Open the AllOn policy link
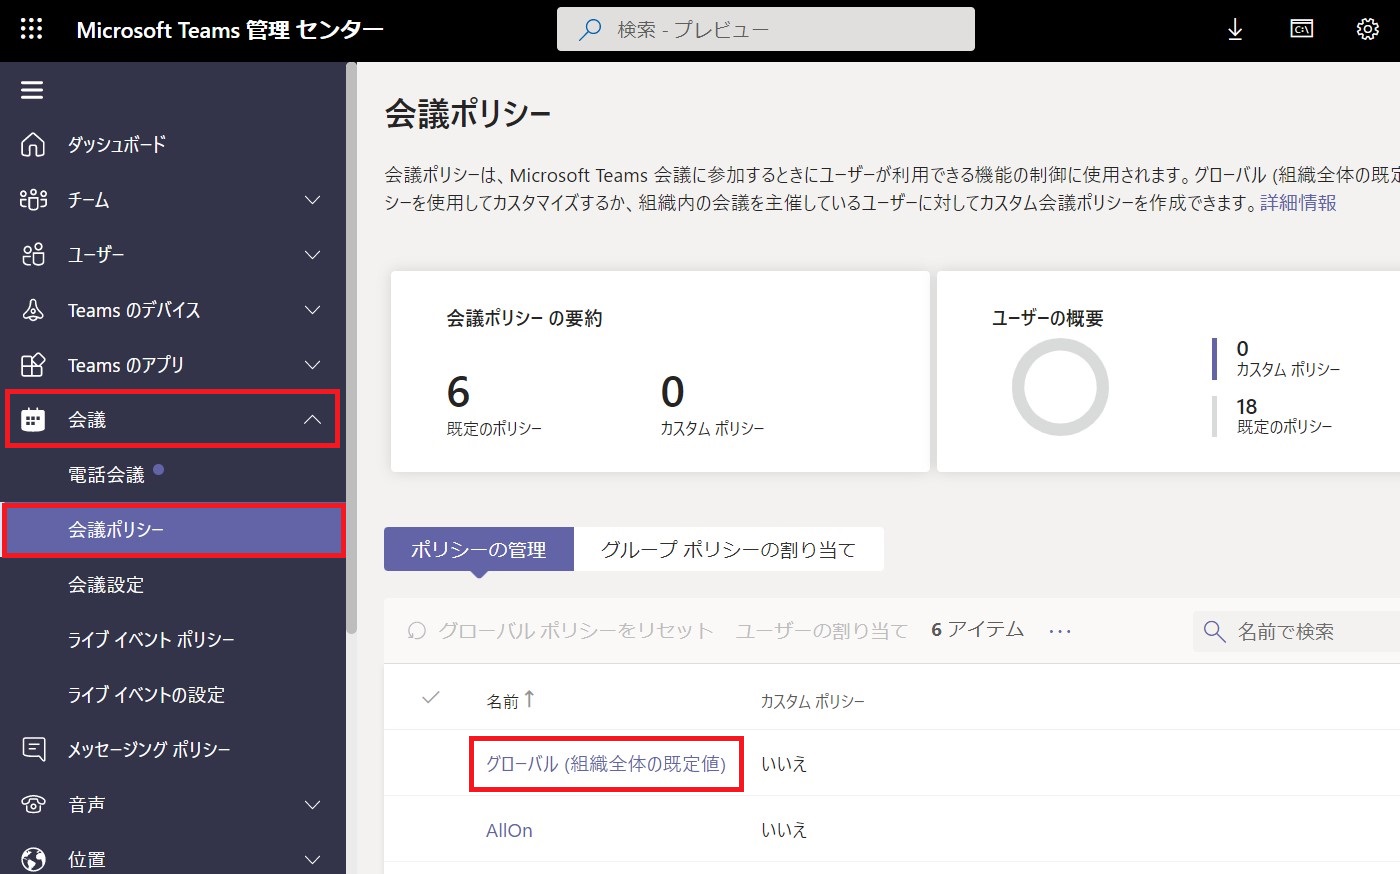This screenshot has height=874, width=1400. coord(509,830)
